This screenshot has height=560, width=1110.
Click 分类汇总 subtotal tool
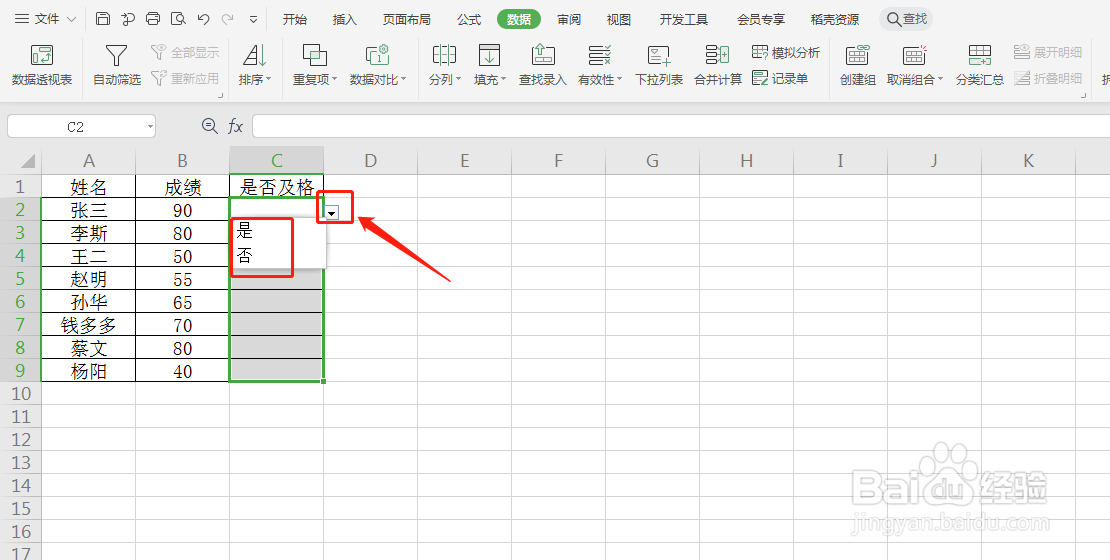tap(980, 65)
